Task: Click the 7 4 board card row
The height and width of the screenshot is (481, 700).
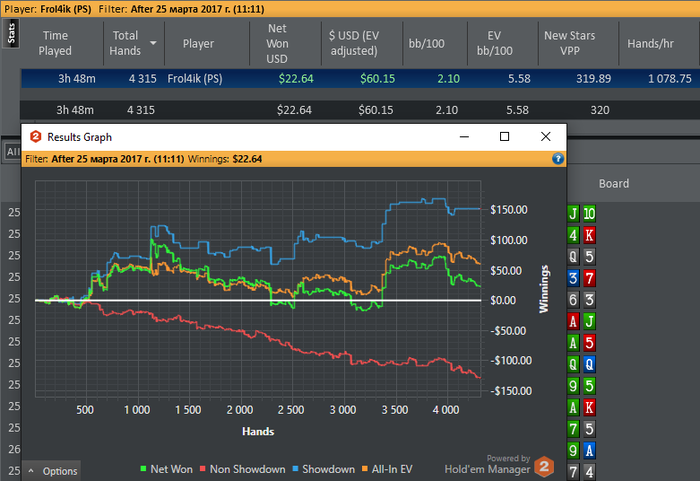Action: pyautogui.click(x=582, y=472)
